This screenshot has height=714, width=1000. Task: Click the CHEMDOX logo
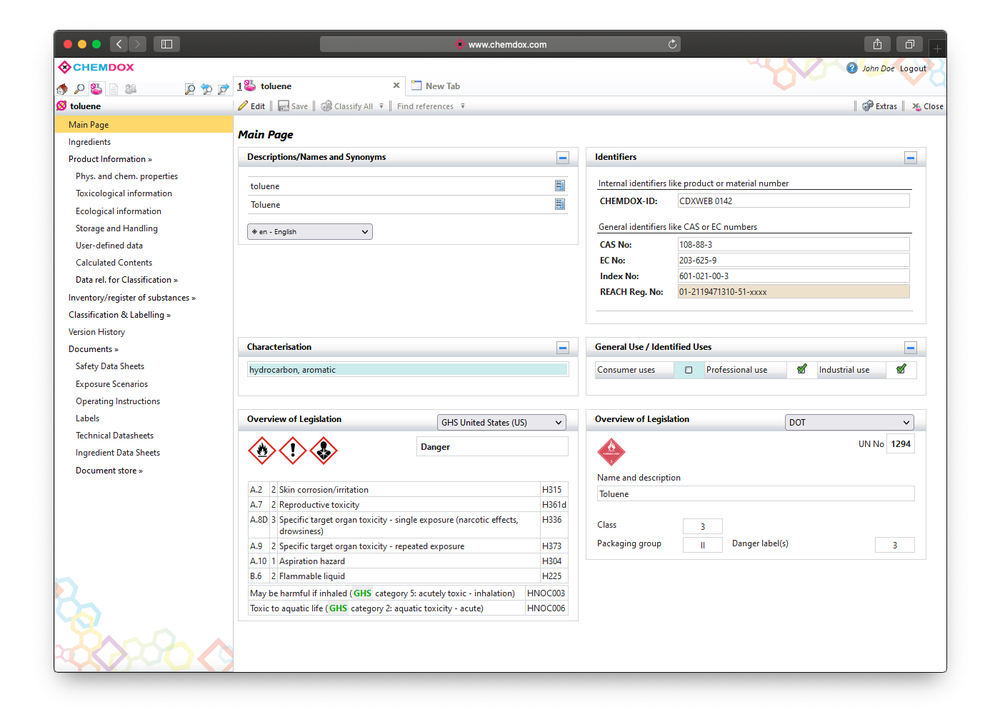(x=96, y=67)
